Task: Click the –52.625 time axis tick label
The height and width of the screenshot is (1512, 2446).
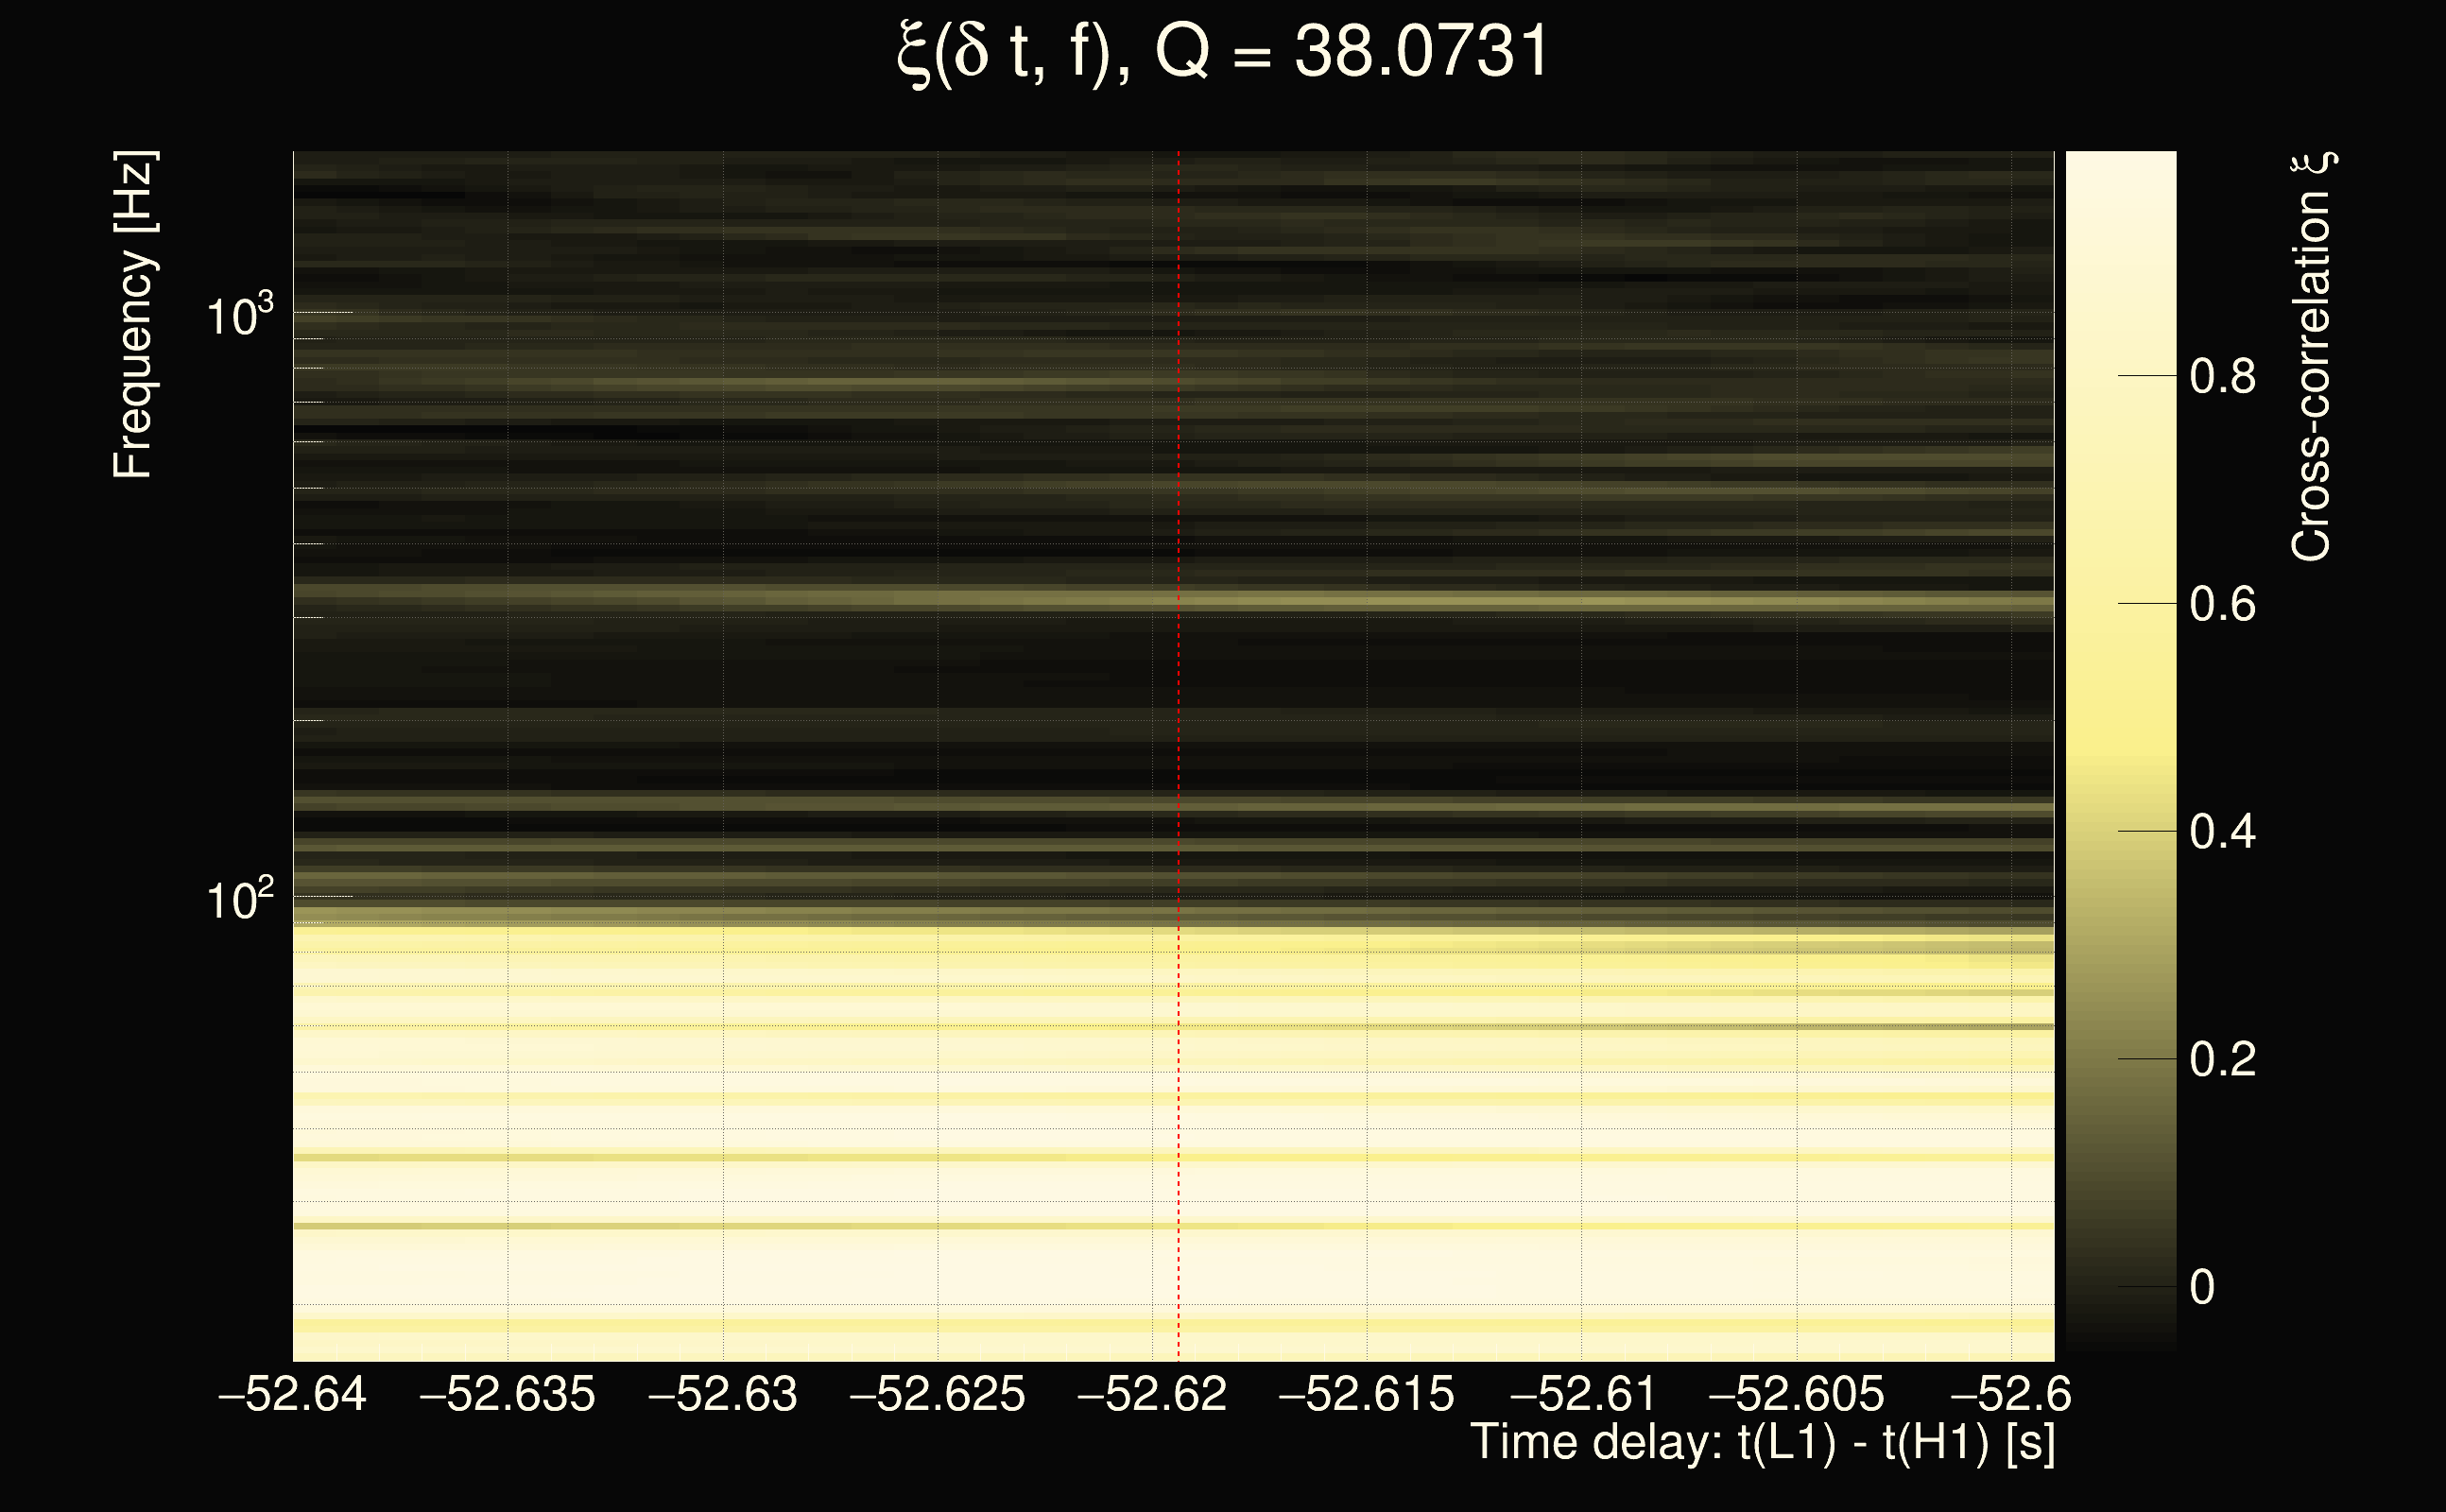Action: [x=937, y=1394]
